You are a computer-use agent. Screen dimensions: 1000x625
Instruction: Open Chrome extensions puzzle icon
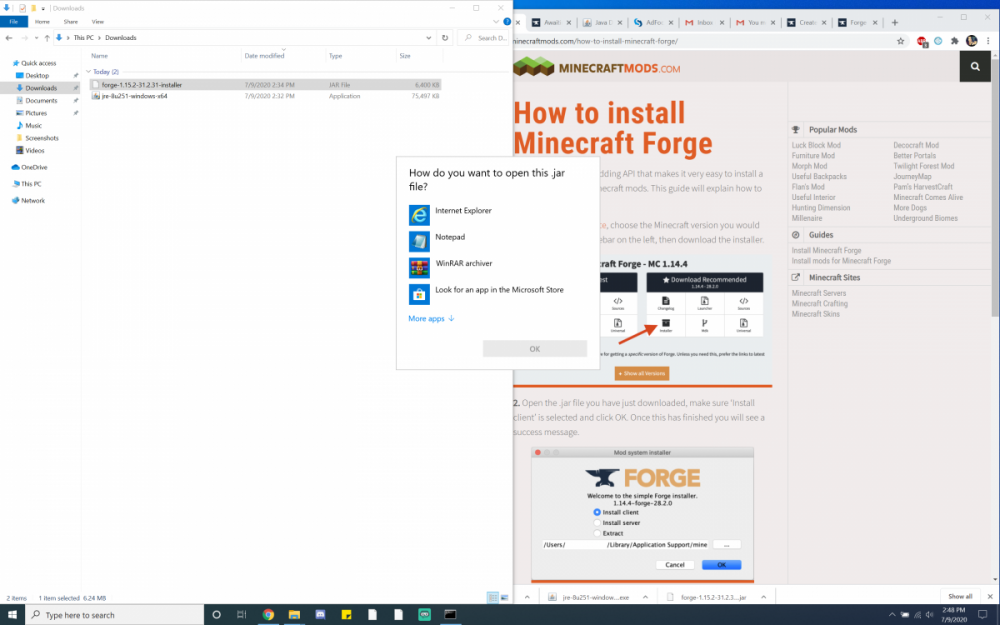coord(953,41)
